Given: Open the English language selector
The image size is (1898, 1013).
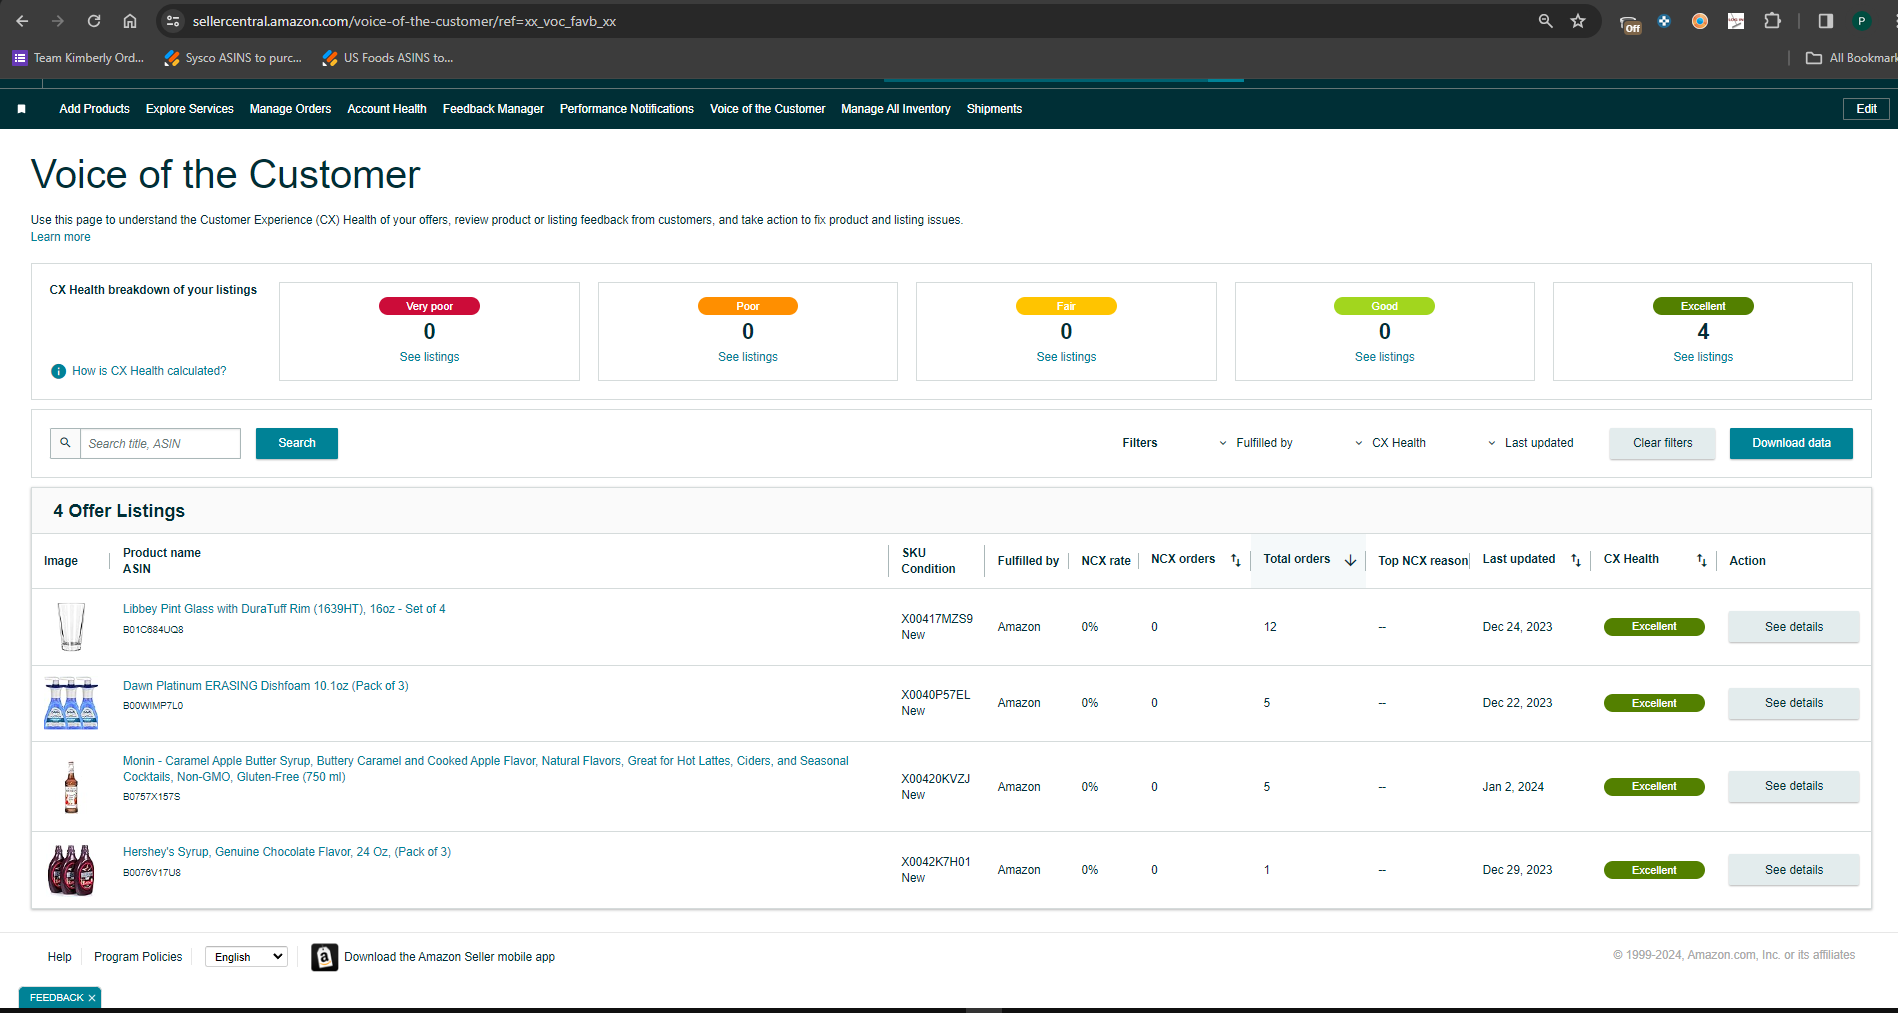Looking at the screenshot, I should click(x=247, y=957).
